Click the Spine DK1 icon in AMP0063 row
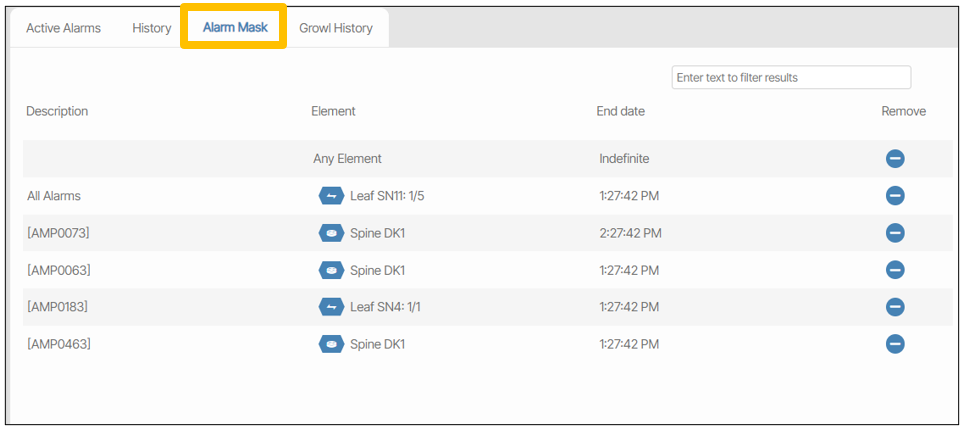 [x=331, y=270]
